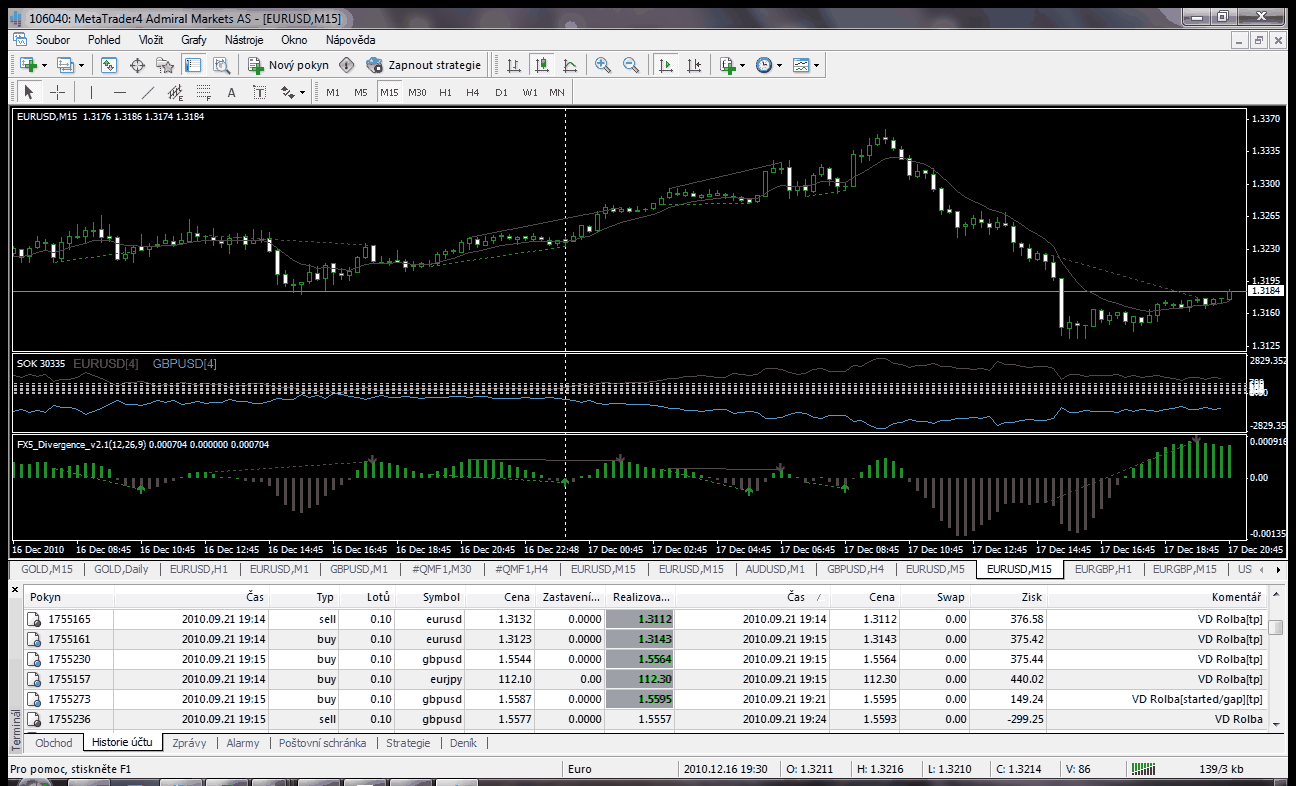Expand the Templates dropdown arrow

coord(817,65)
